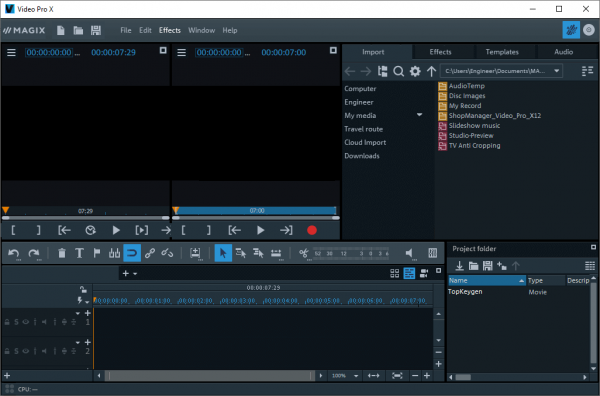Select the Downloads location

362,156
